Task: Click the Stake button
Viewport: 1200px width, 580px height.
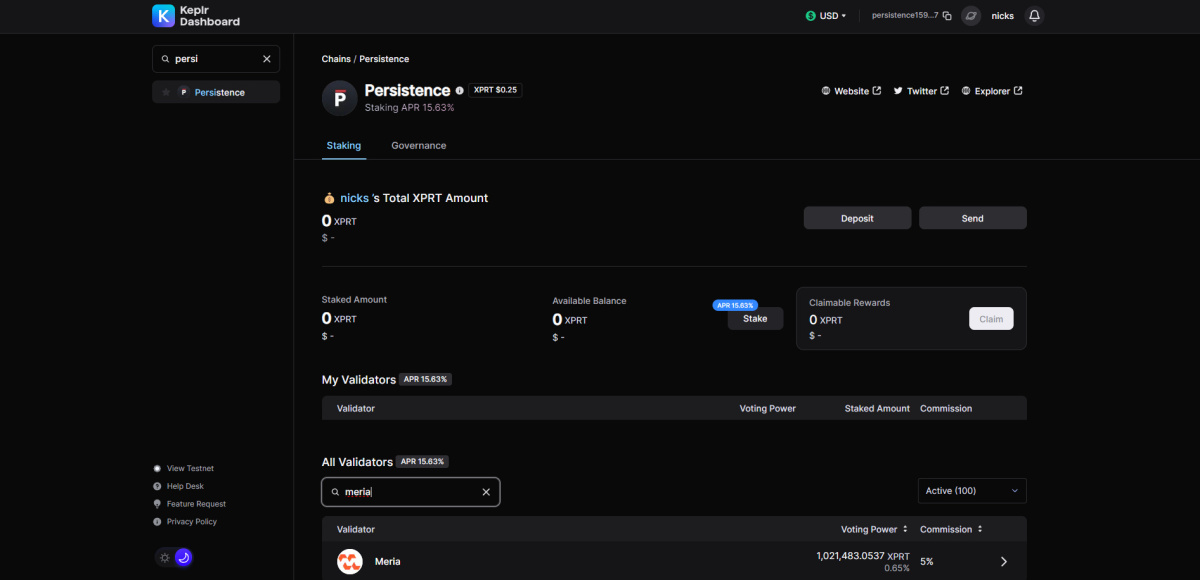Action: click(755, 319)
